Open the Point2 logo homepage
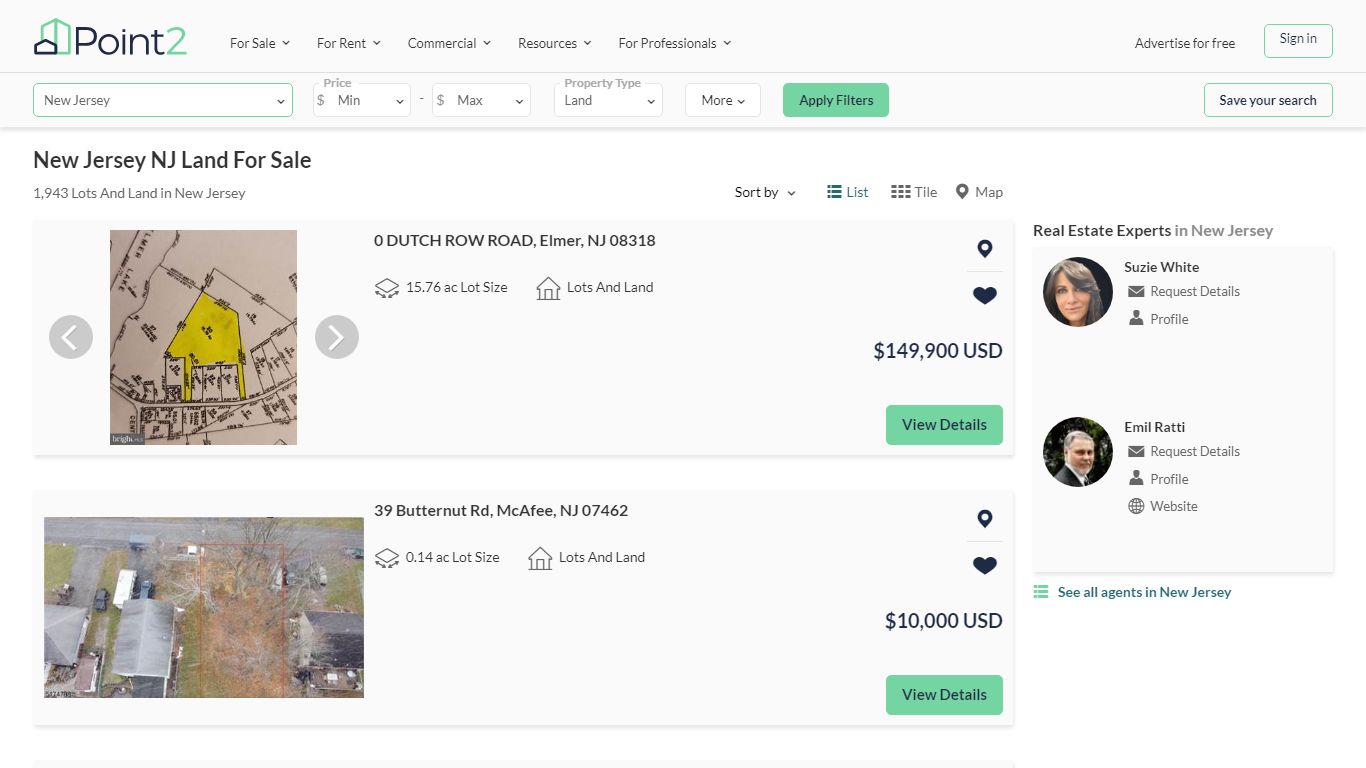The image size is (1366, 768). click(110, 39)
